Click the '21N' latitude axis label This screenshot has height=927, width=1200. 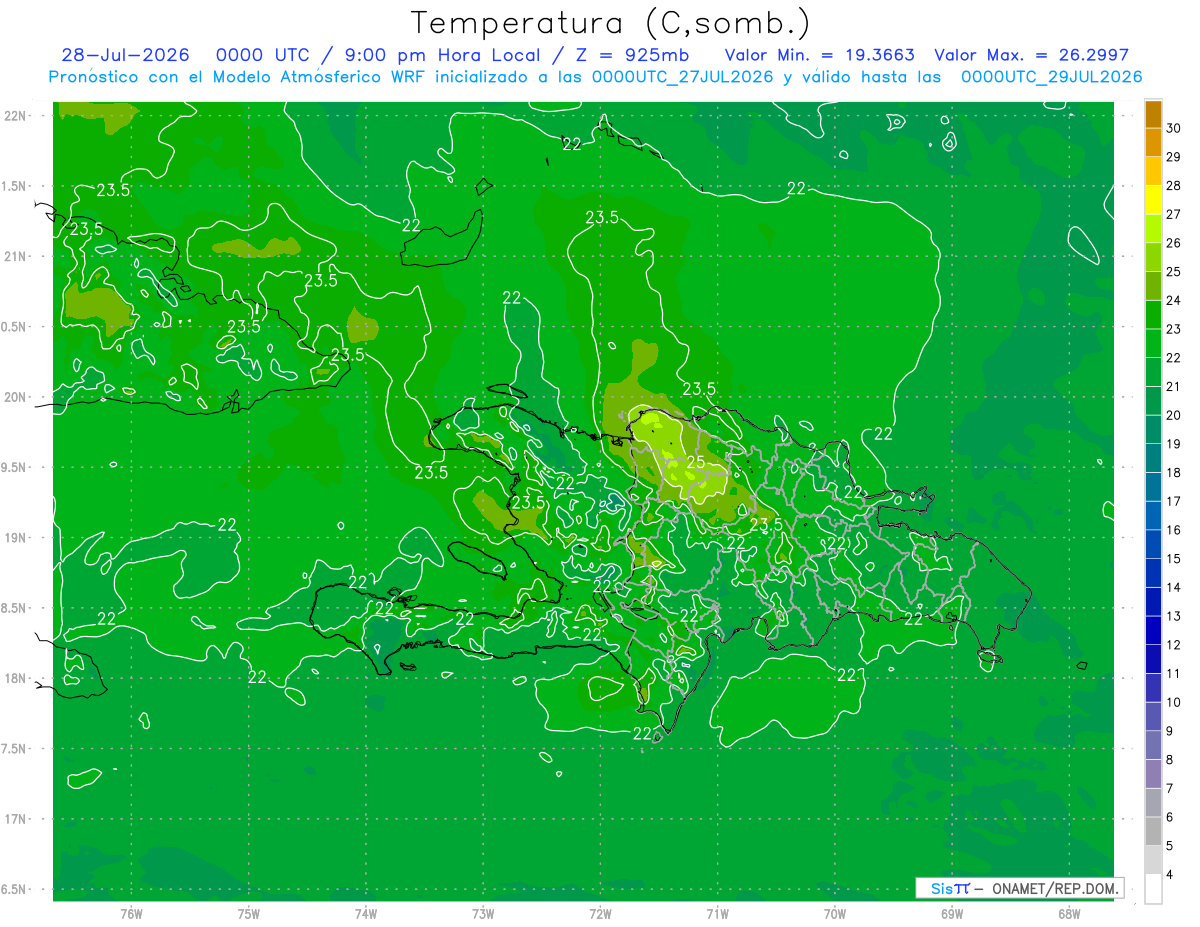pyautogui.click(x=15, y=256)
